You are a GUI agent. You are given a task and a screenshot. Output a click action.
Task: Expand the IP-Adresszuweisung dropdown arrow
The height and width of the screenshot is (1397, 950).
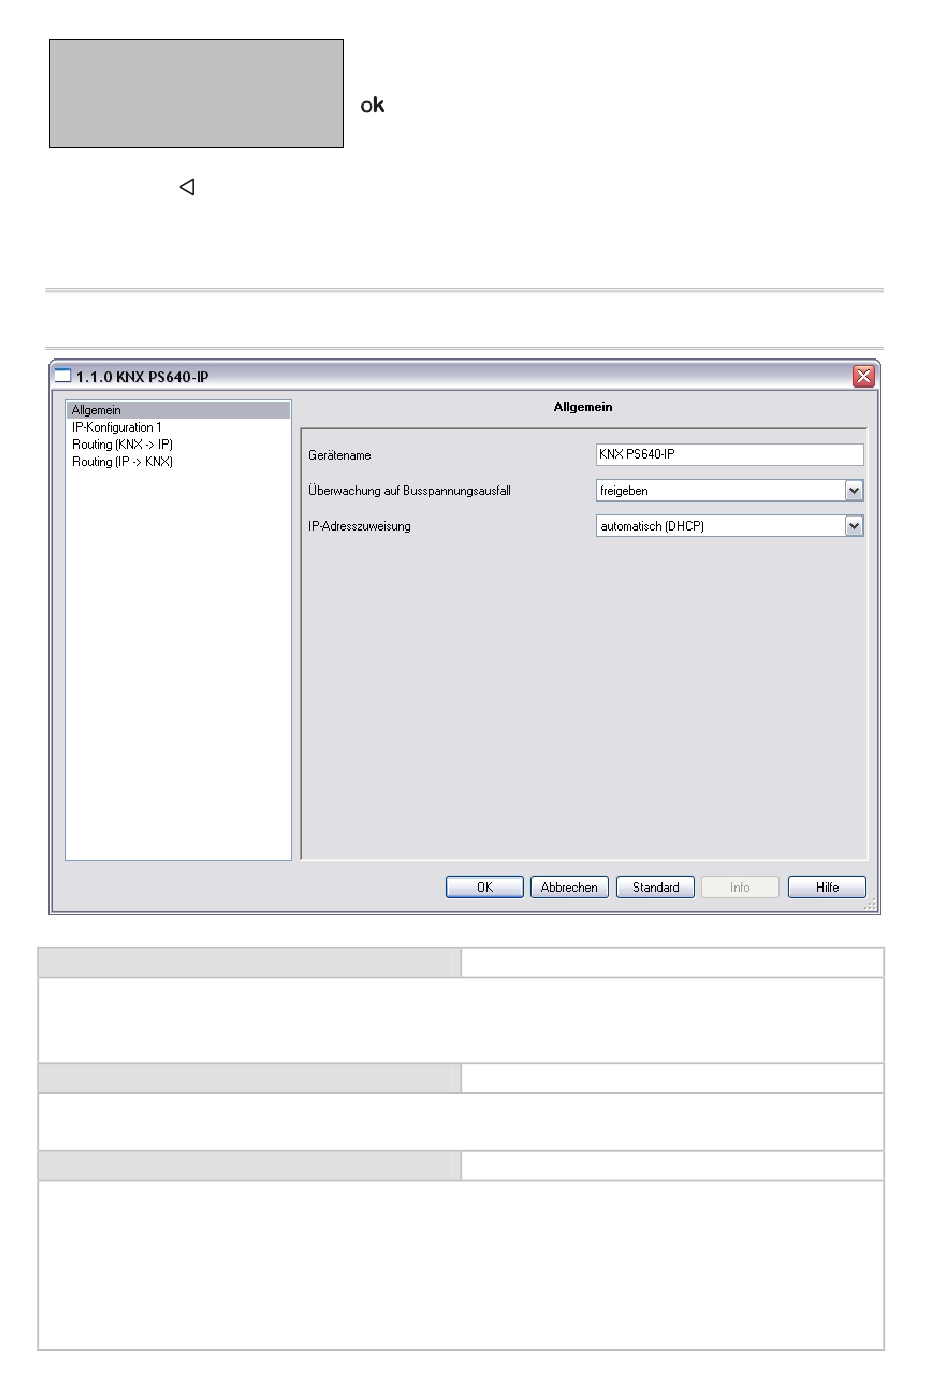click(853, 526)
